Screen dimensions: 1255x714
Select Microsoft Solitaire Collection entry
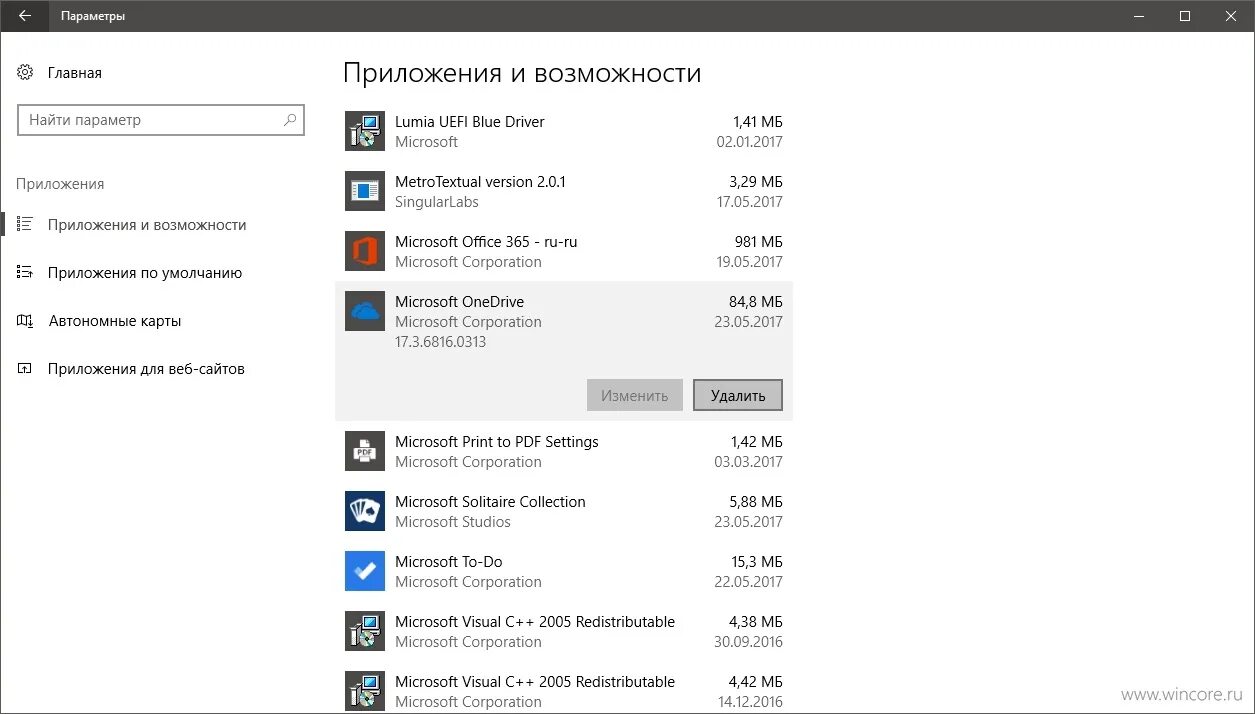564,511
